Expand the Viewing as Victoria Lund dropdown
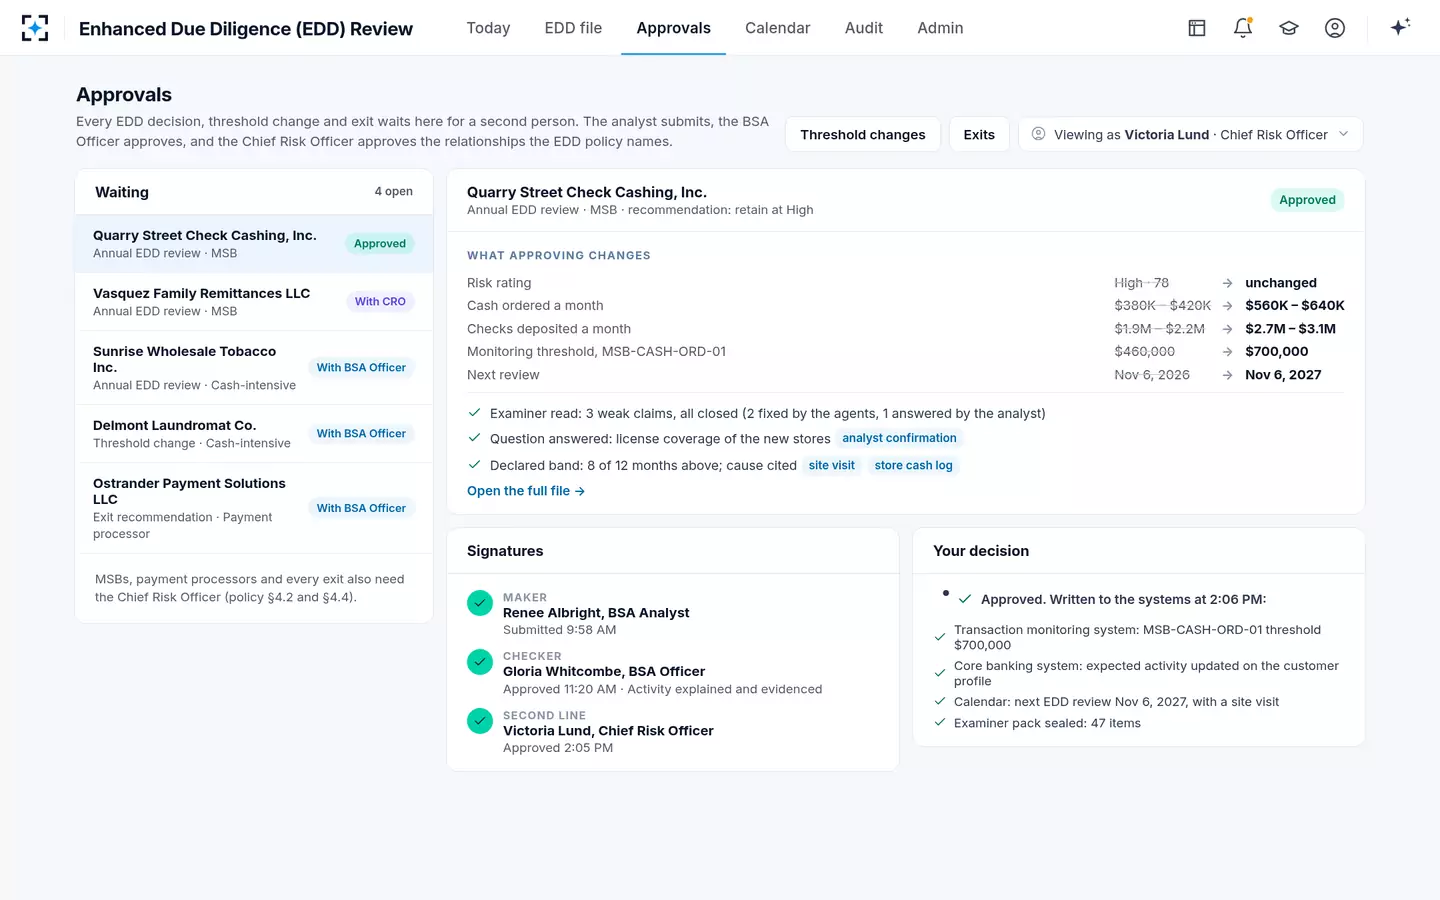This screenshot has width=1440, height=900. click(x=1190, y=134)
